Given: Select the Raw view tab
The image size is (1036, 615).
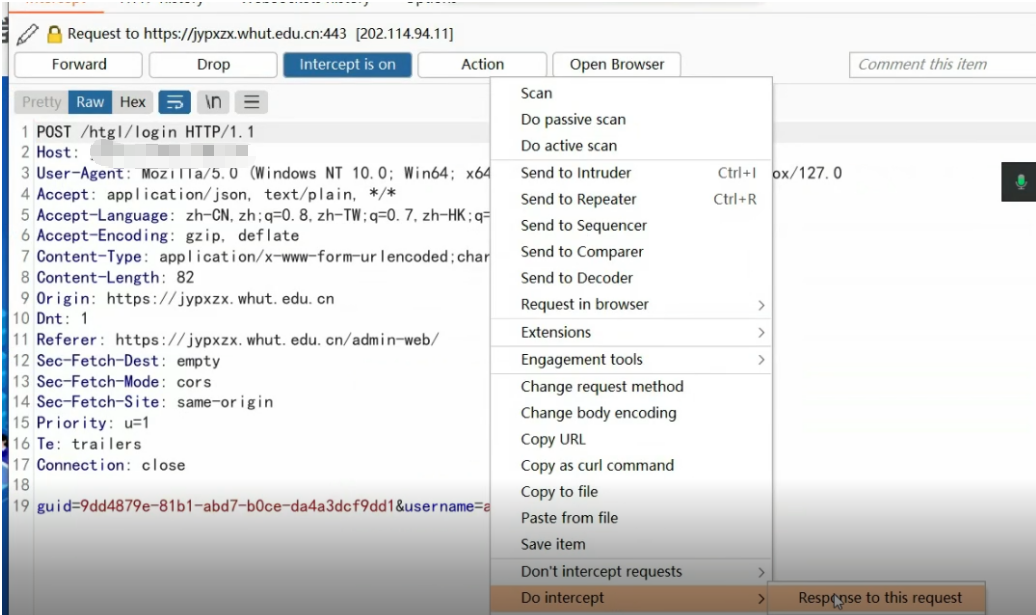Looking at the screenshot, I should (x=90, y=102).
